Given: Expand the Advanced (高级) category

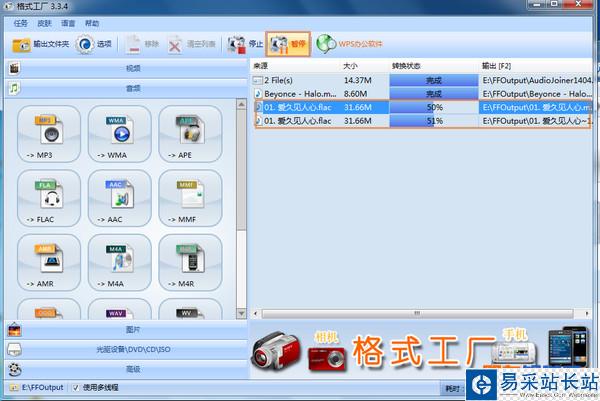Looking at the screenshot, I should coord(127,369).
